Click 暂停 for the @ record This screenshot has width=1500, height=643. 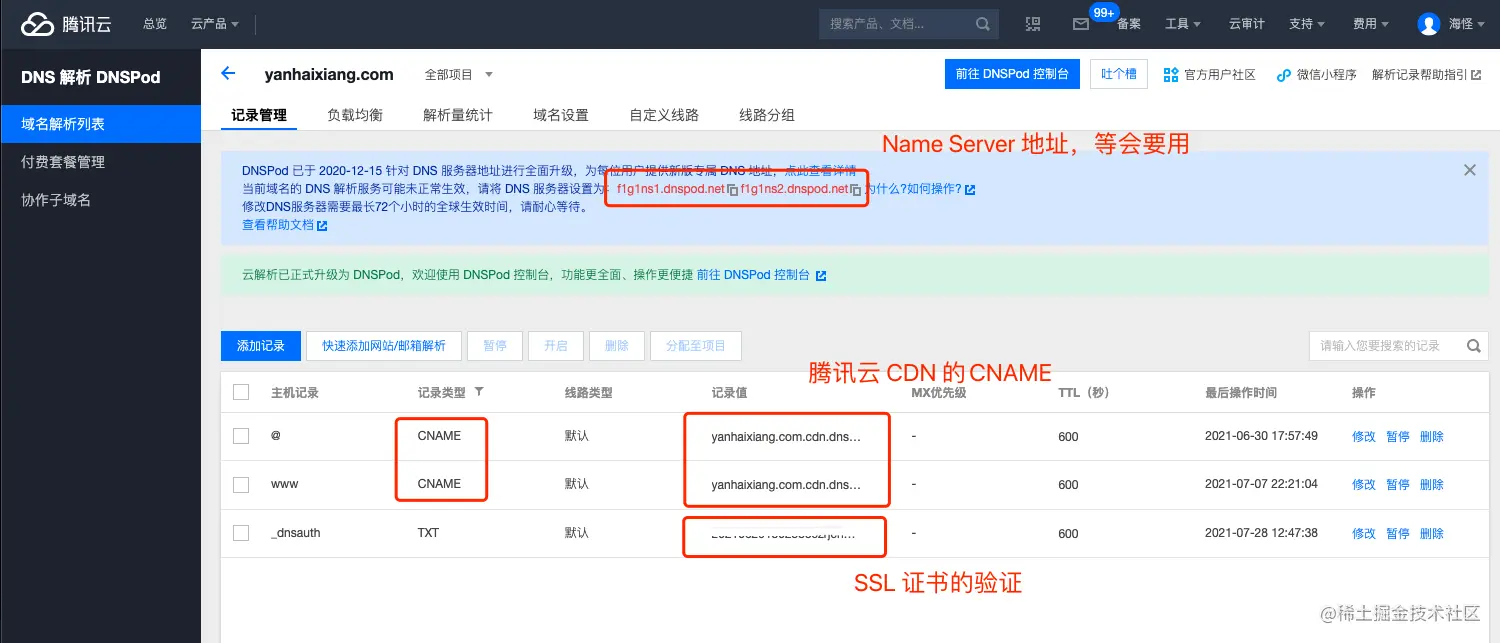coord(1398,437)
